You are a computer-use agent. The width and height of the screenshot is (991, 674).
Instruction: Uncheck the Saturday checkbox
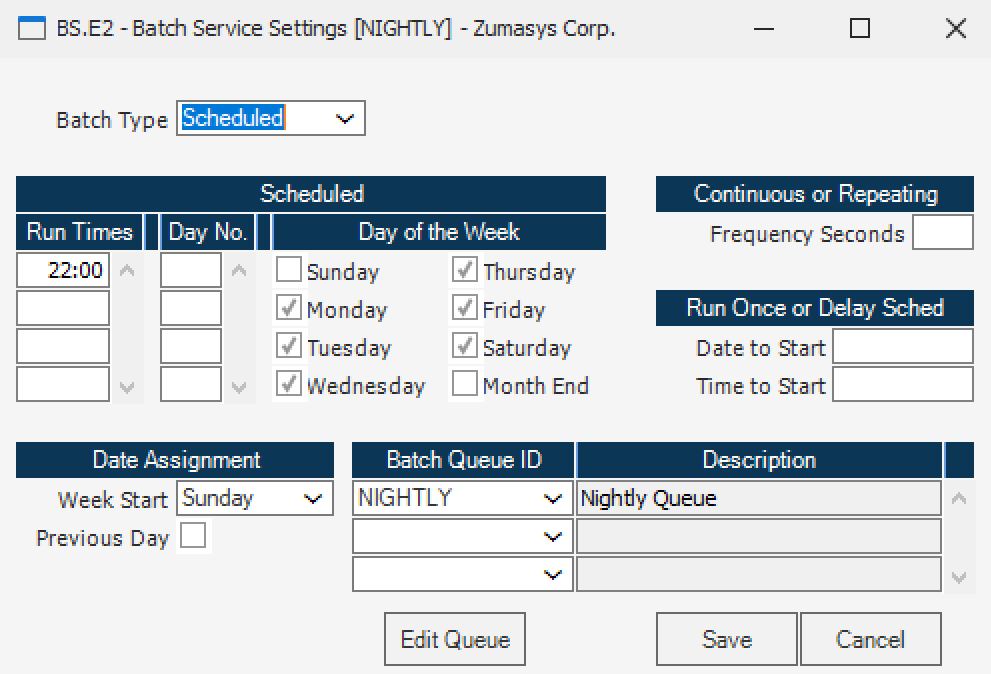coord(465,347)
